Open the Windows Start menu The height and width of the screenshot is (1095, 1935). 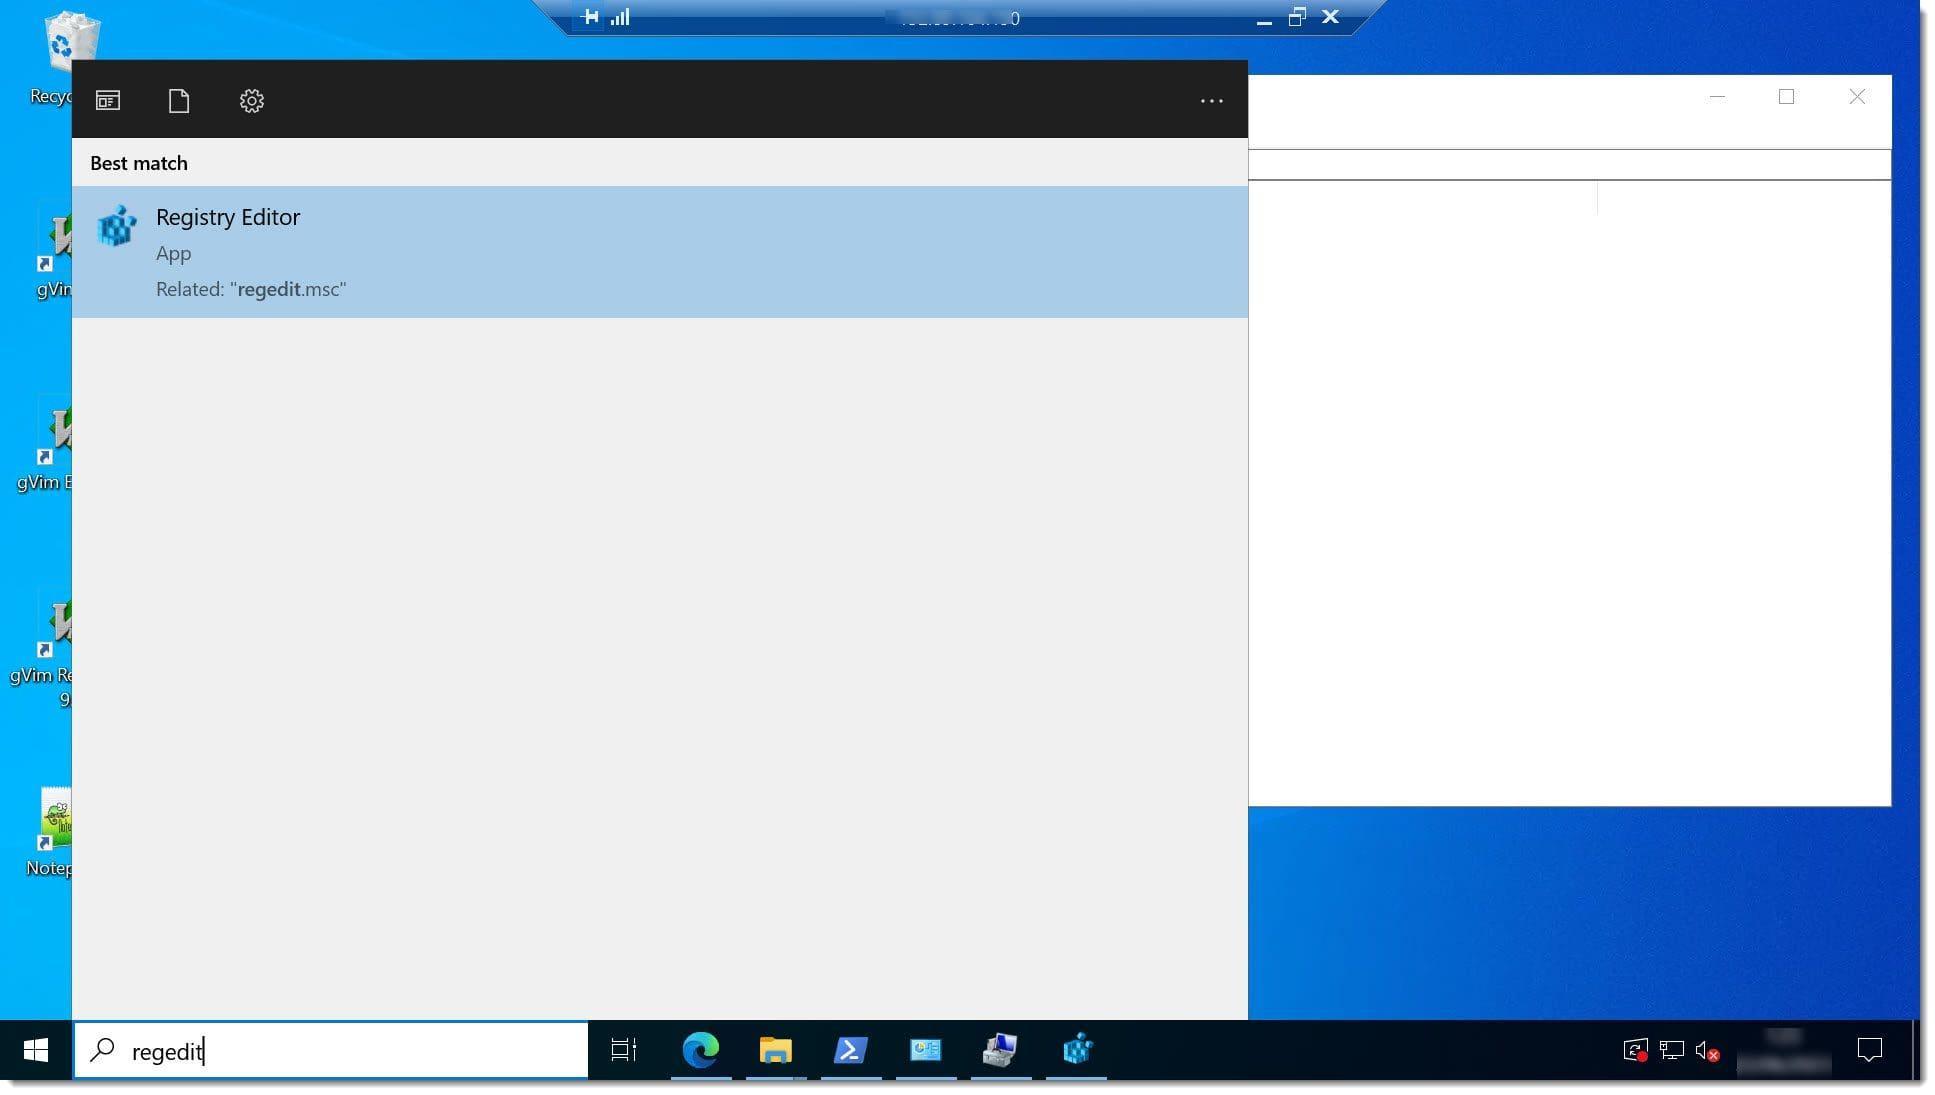[36, 1050]
